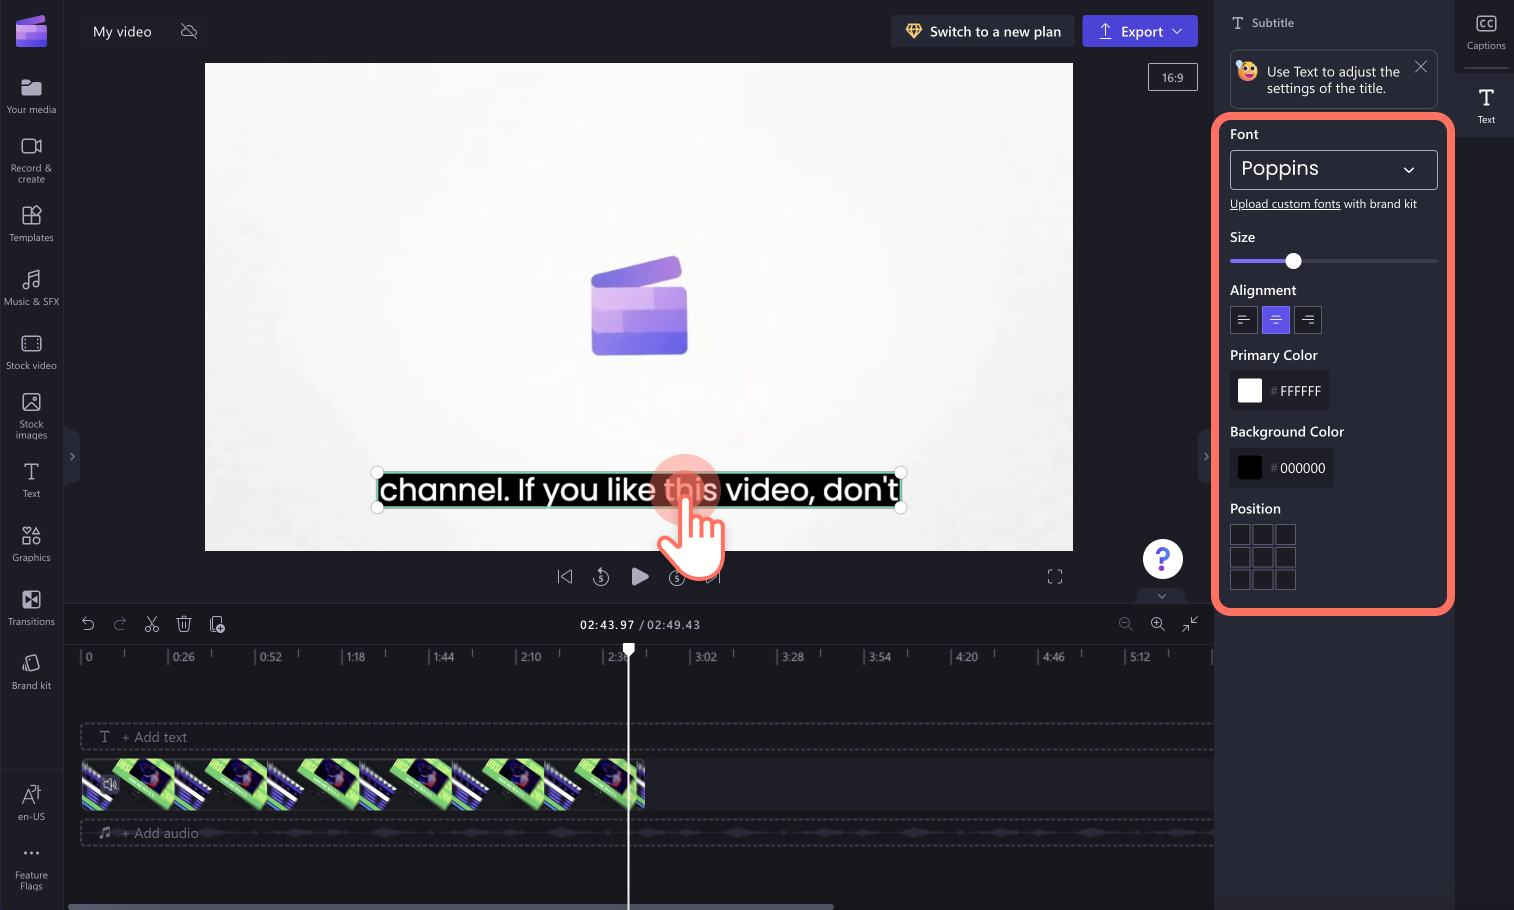Switch to the Text tab
The image size is (1514, 910).
[x=1484, y=103]
